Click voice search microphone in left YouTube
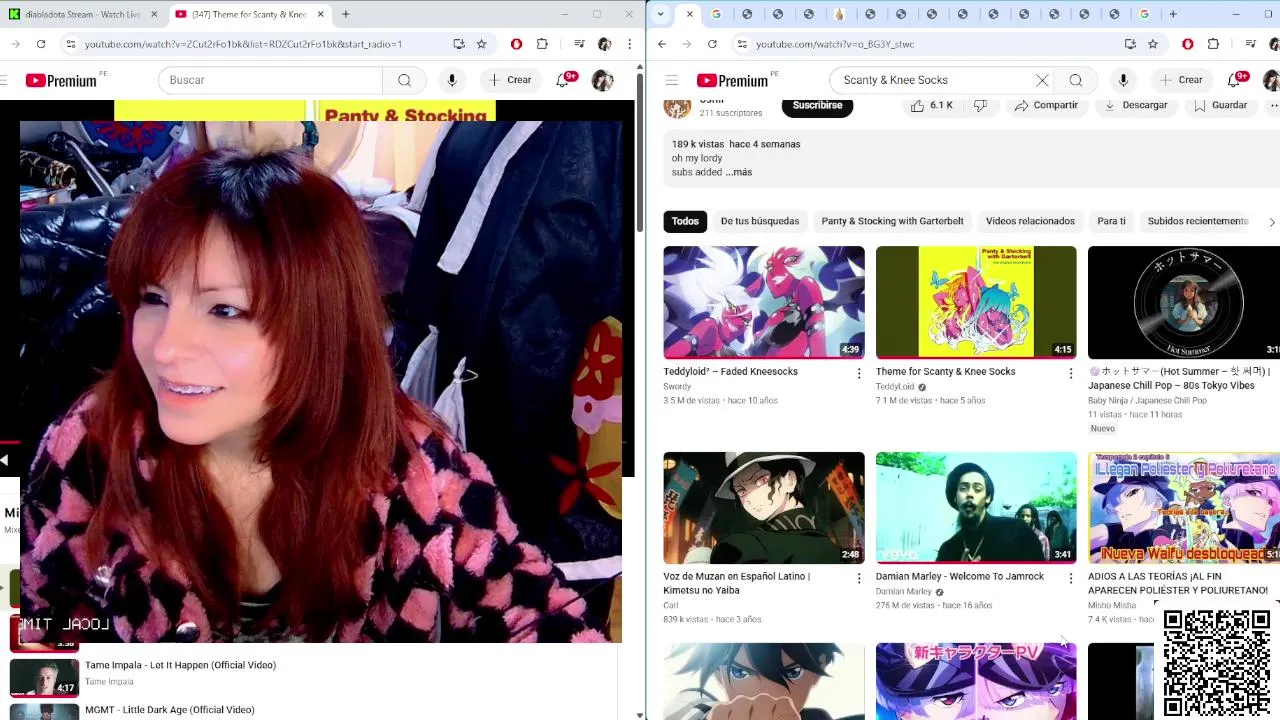The image size is (1280, 720). (452, 80)
